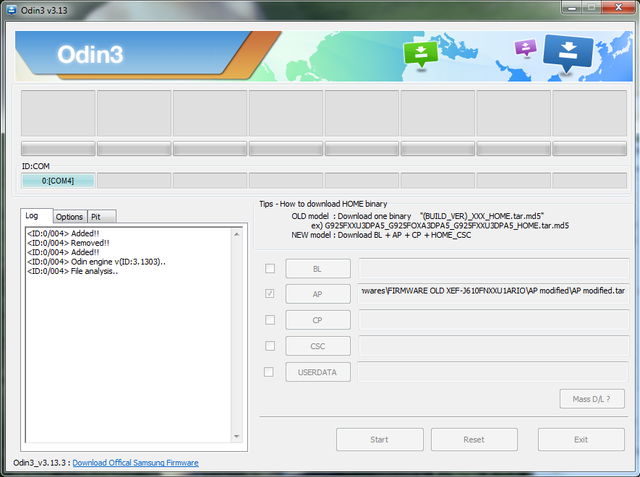
Task: Check the CSC checkbox
Action: coord(270,346)
